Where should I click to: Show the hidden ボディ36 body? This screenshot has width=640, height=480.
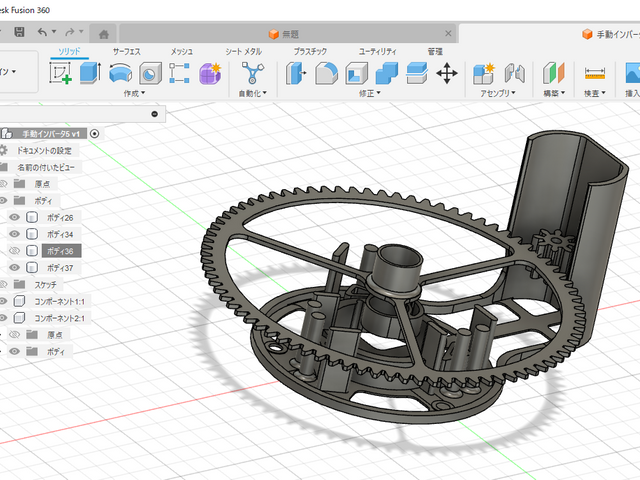(x=15, y=251)
